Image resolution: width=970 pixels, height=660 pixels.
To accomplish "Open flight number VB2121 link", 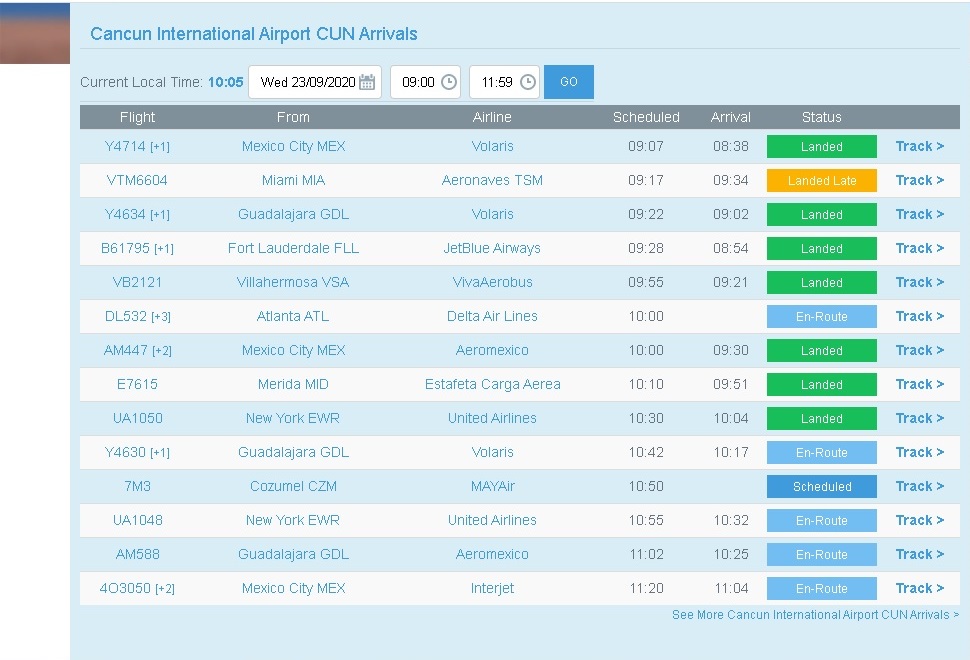I will pyautogui.click(x=137, y=282).
